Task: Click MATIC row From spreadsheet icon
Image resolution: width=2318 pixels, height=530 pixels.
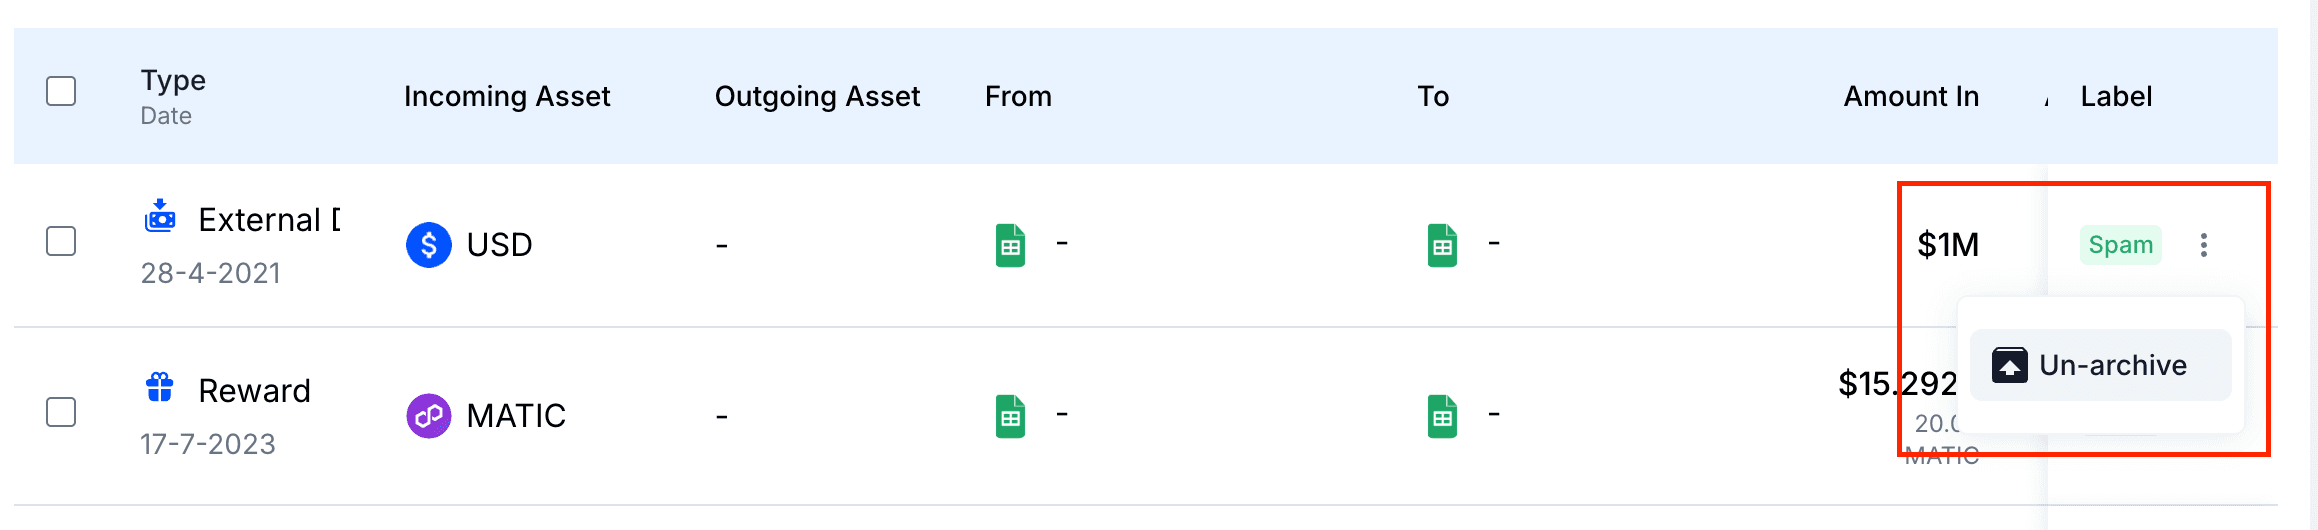Action: [1010, 416]
